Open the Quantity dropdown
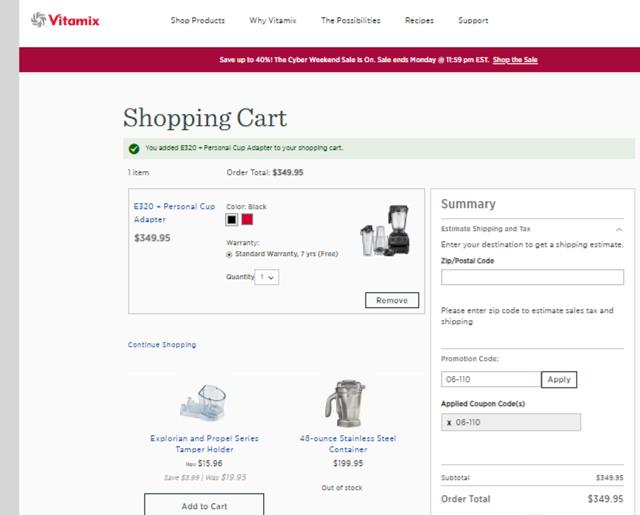 (x=266, y=277)
